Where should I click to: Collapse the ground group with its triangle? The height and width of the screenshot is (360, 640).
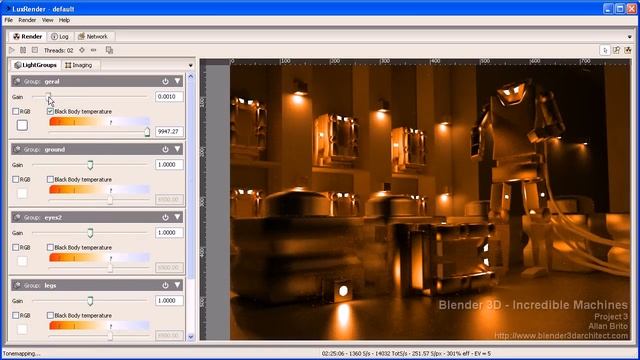pyautogui.click(x=178, y=149)
